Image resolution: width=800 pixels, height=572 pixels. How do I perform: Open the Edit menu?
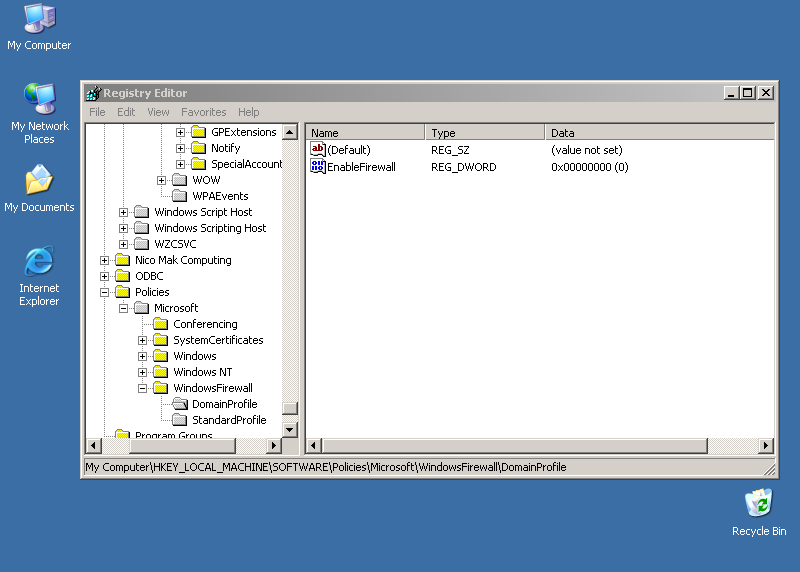(126, 112)
